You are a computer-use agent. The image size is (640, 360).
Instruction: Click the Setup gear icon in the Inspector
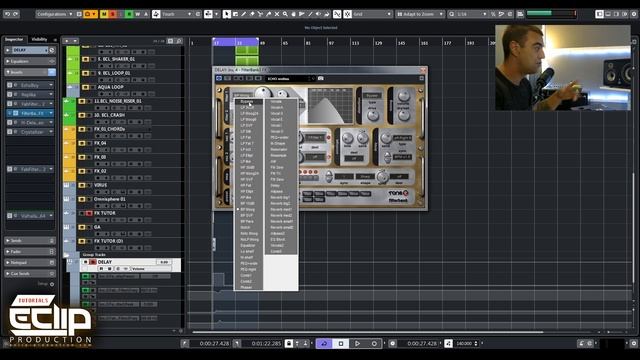coord(51,284)
